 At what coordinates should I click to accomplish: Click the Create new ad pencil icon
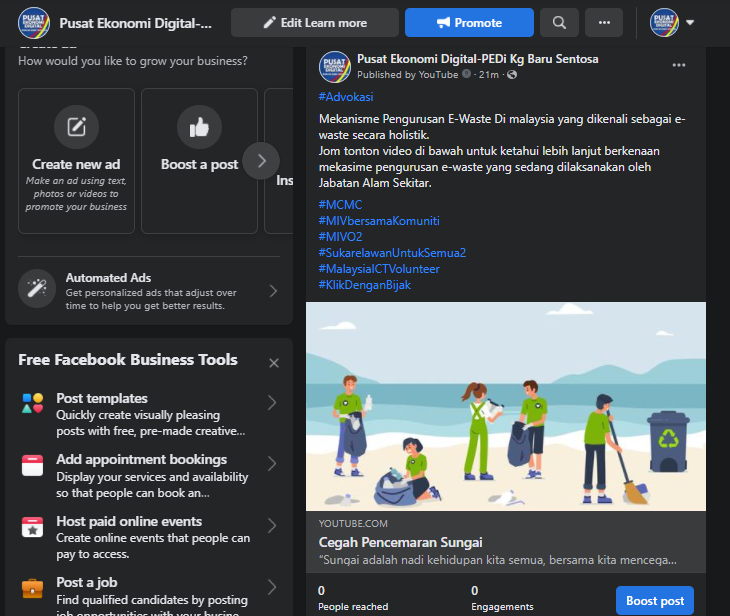[x=76, y=127]
